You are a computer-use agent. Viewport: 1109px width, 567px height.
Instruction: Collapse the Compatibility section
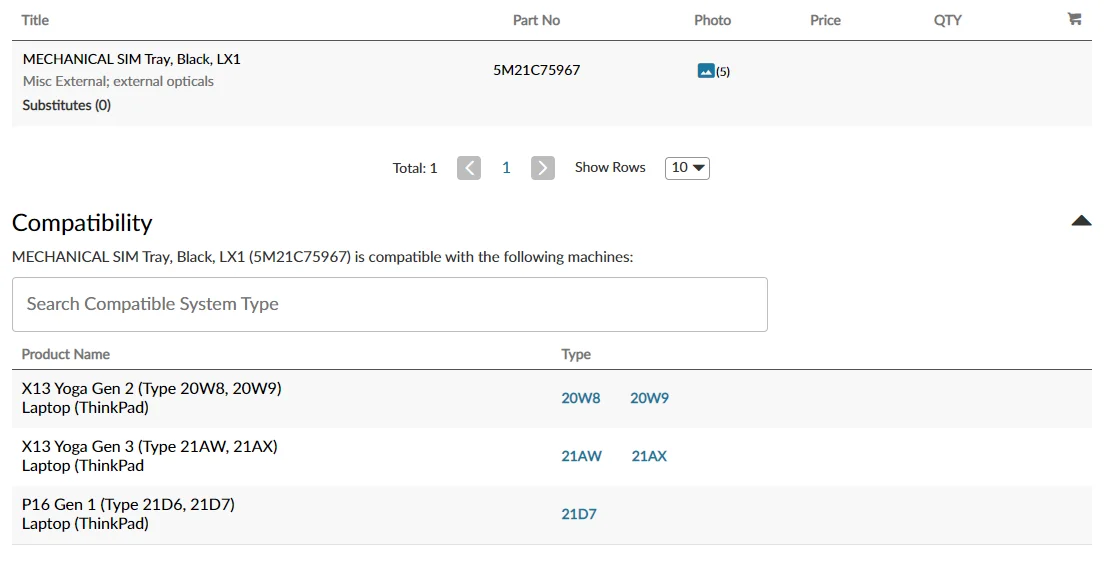[x=1081, y=221]
